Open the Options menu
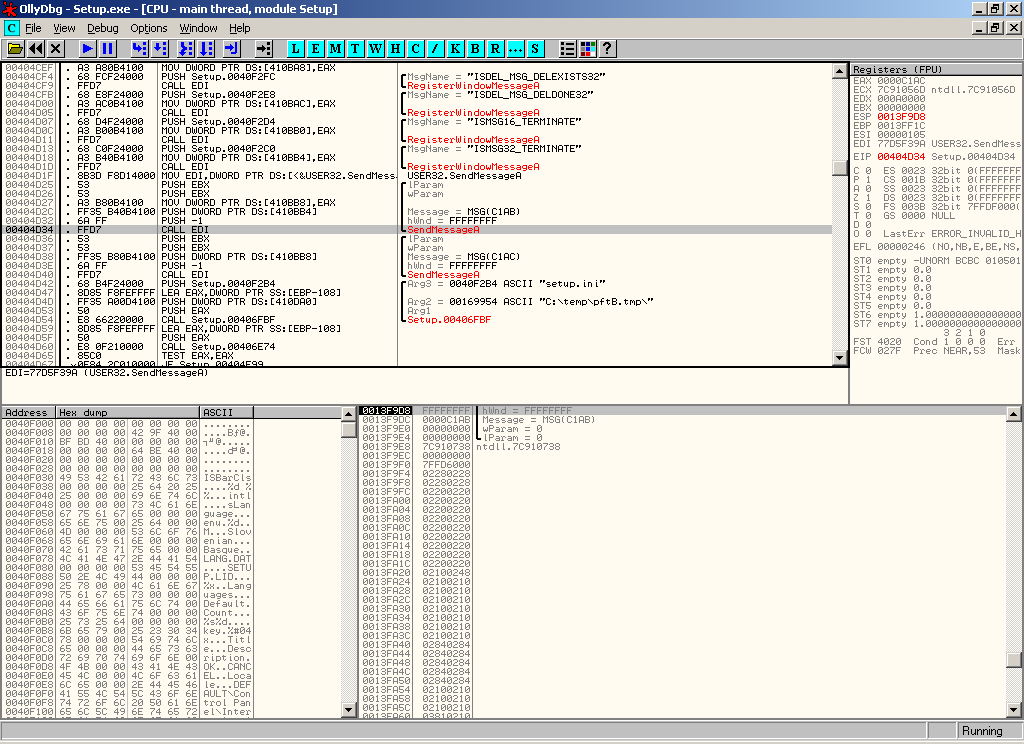The image size is (1024, 744). click(149, 28)
